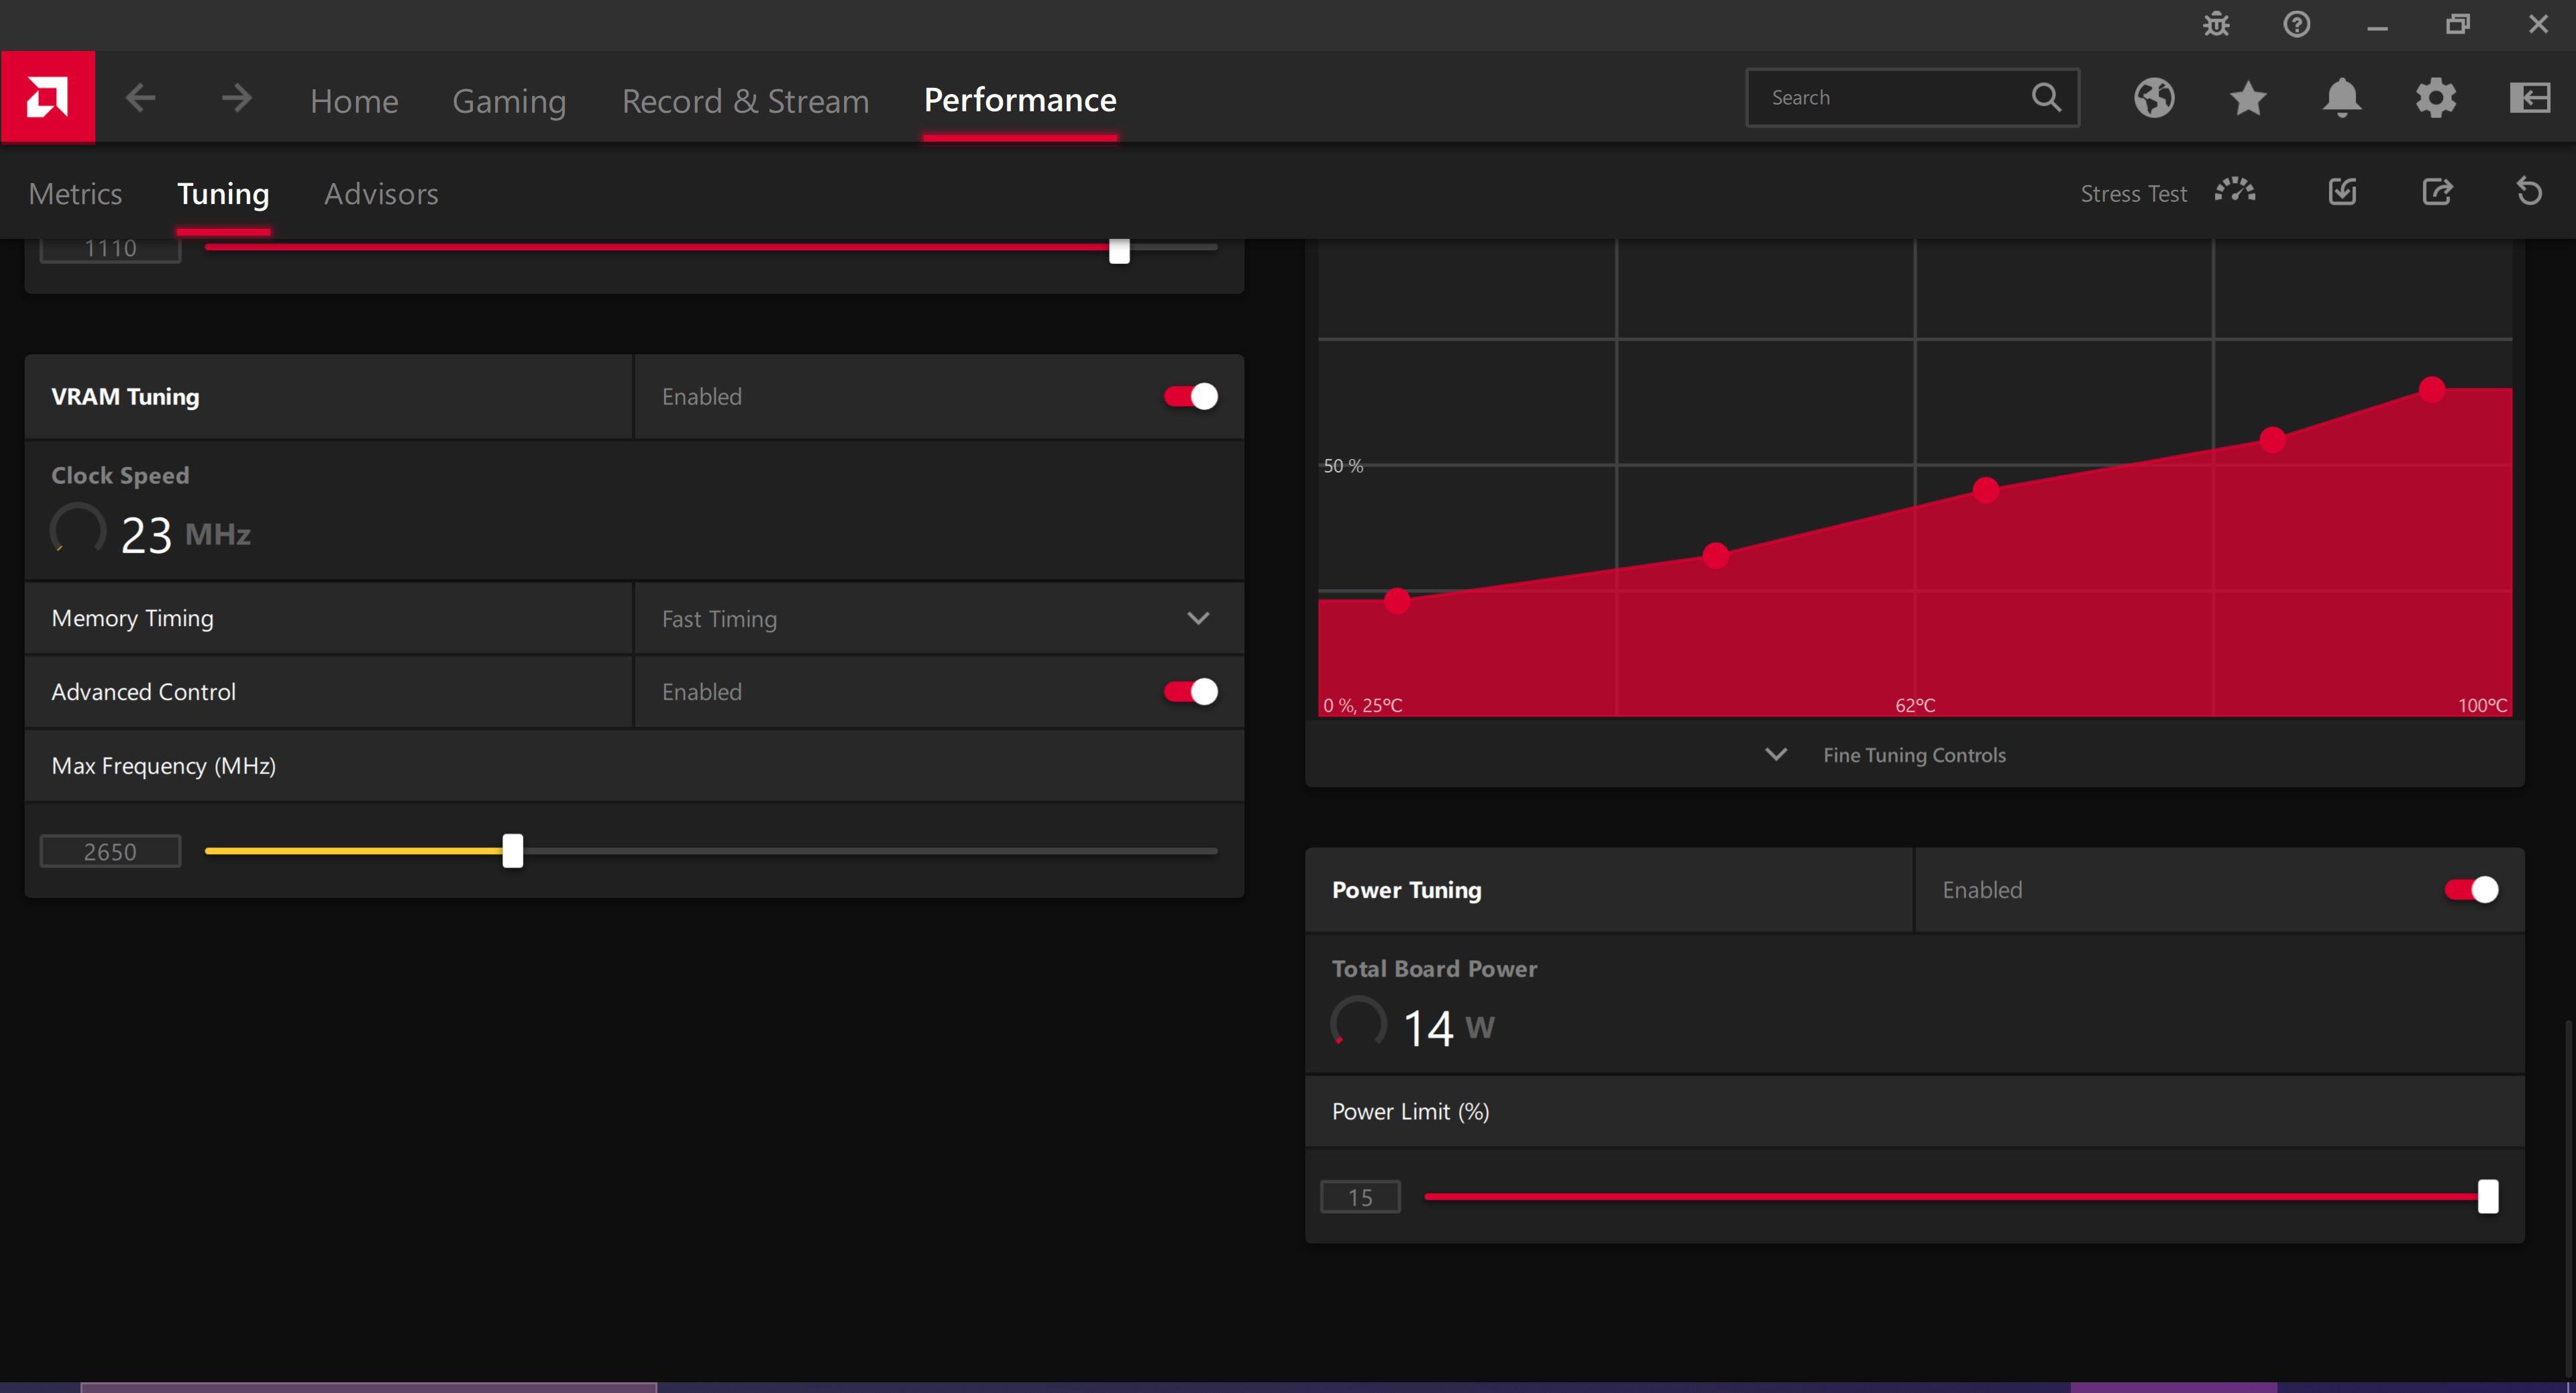Click the Advisors tab link
Viewport: 2576px width, 1393px height.
pos(381,194)
